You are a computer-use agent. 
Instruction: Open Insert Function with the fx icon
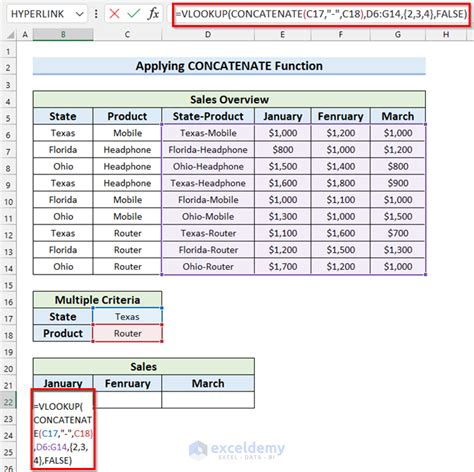(x=153, y=14)
